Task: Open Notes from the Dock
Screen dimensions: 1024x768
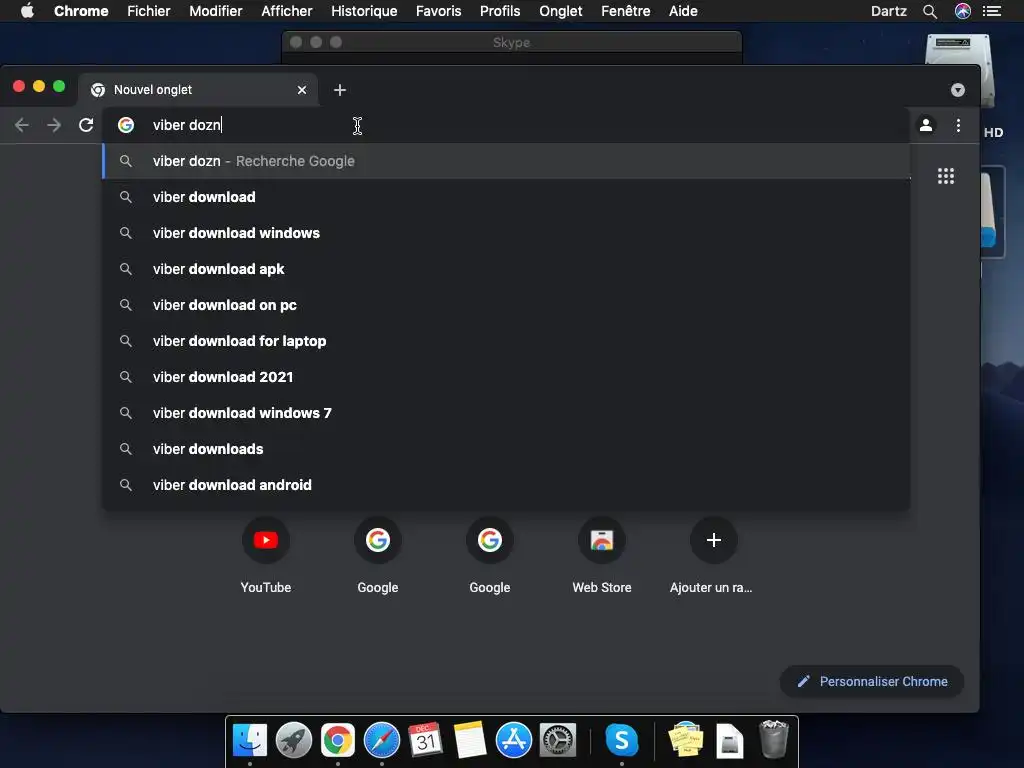Action: tap(470, 741)
